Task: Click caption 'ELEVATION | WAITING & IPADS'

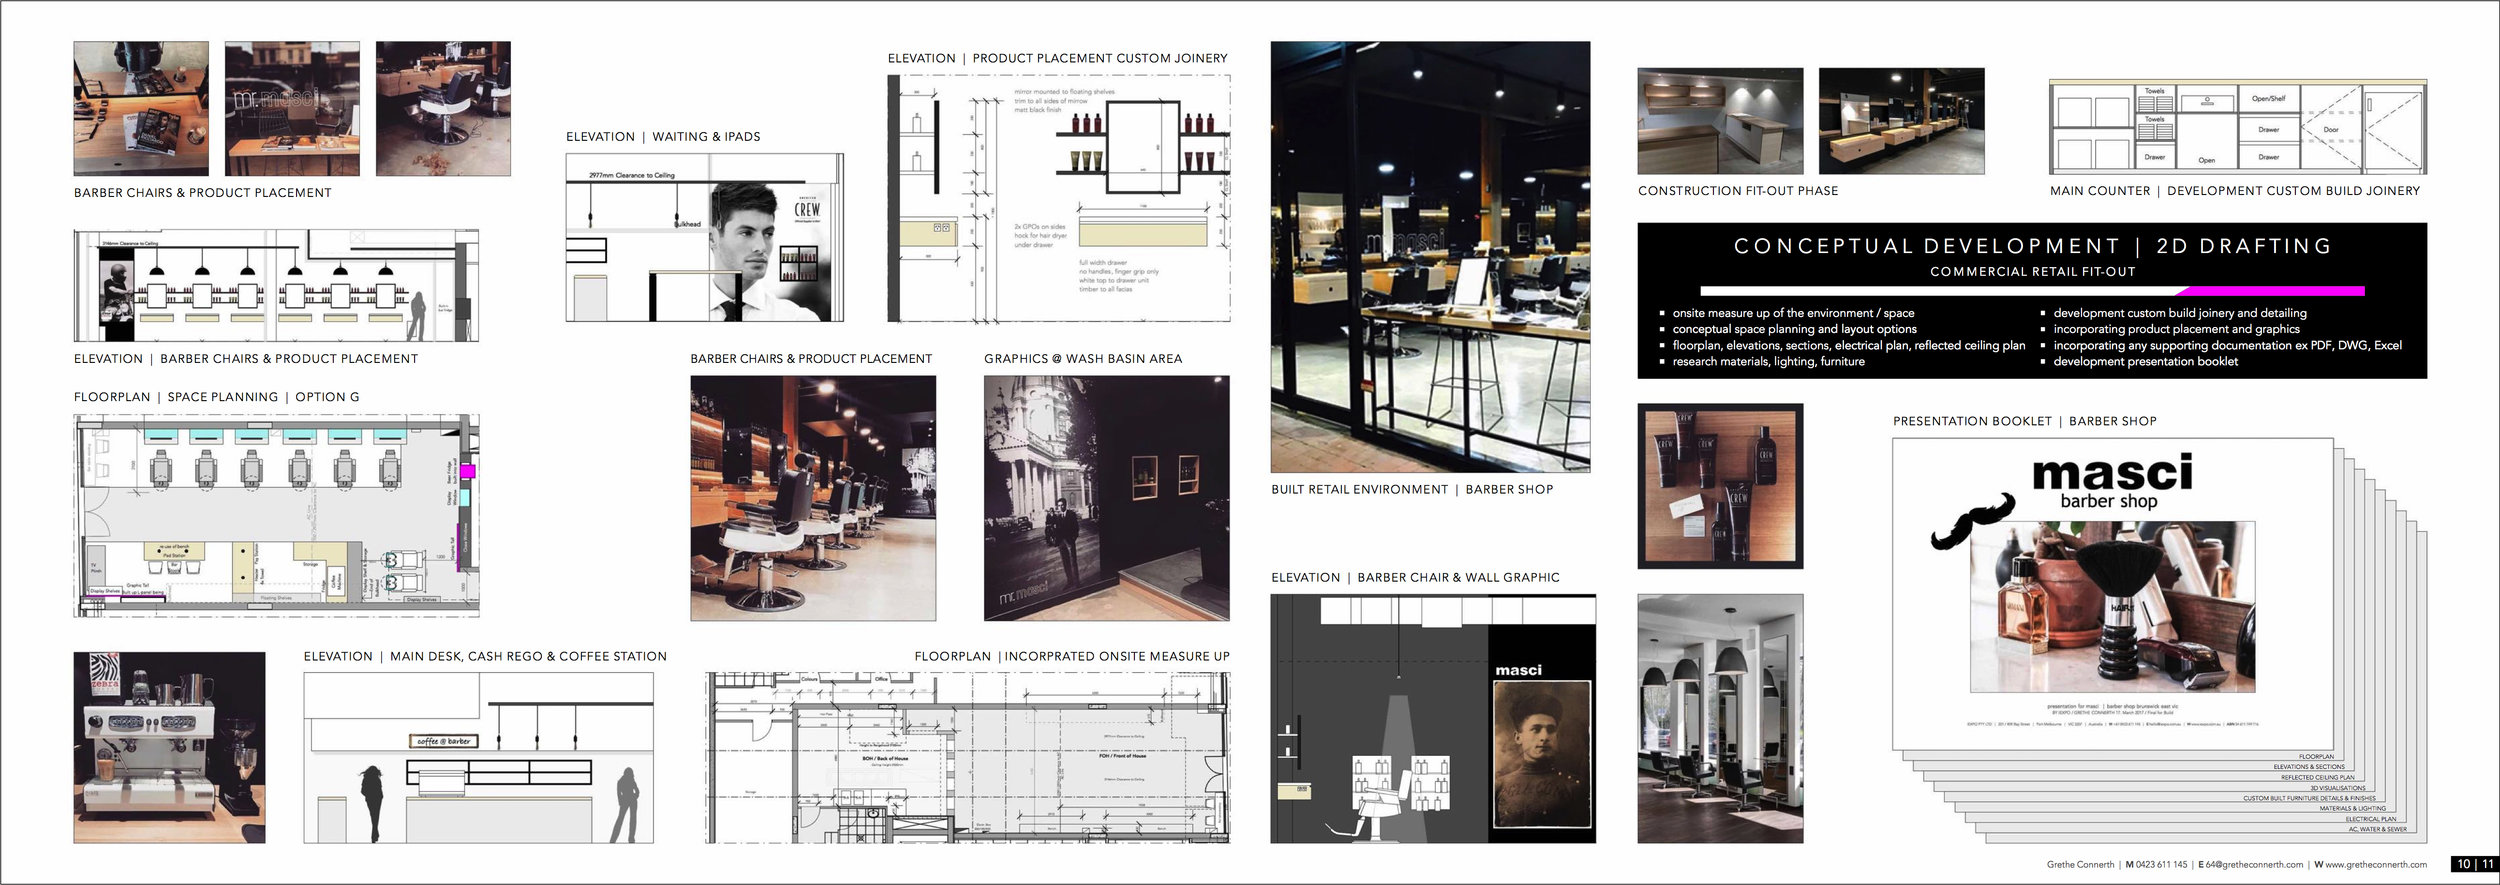Action: (663, 137)
